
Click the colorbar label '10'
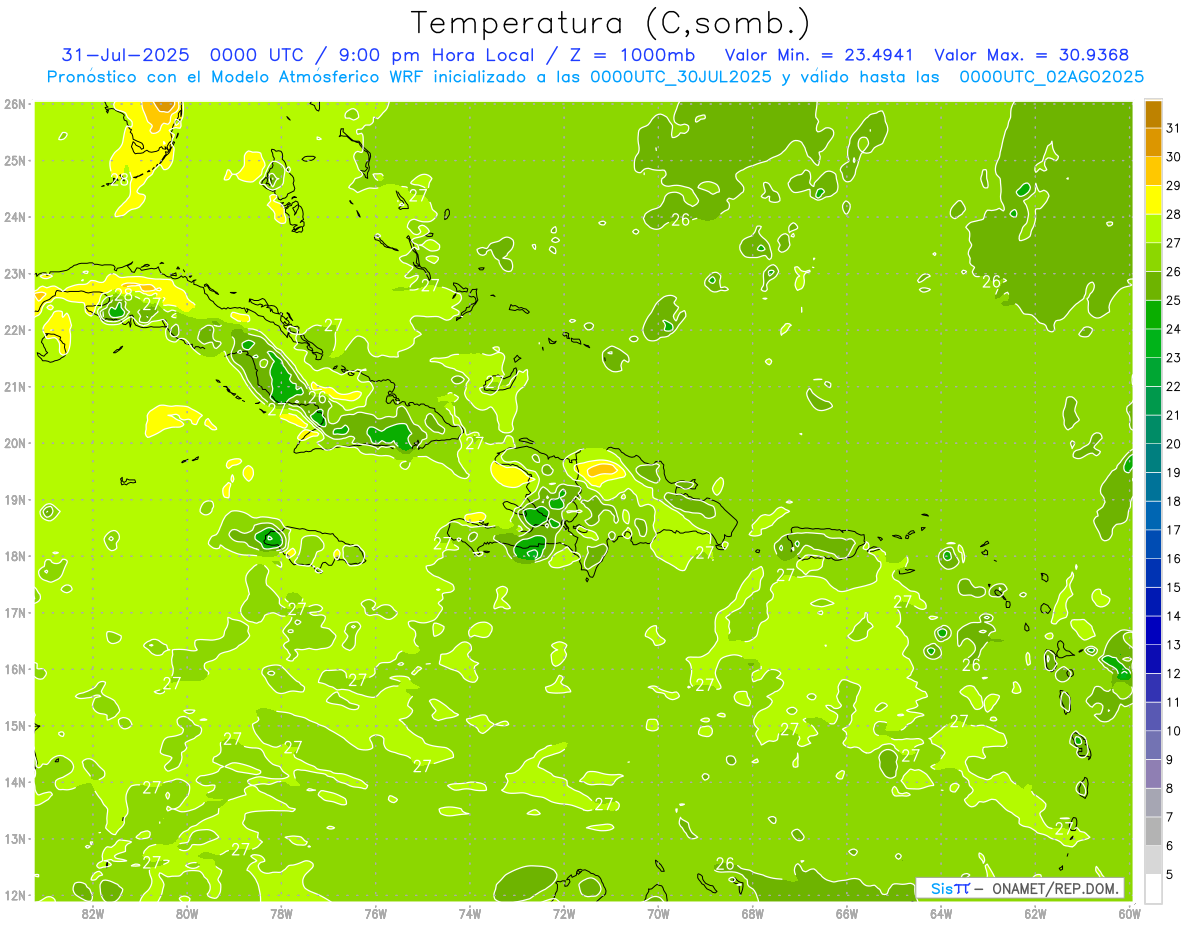point(1174,732)
